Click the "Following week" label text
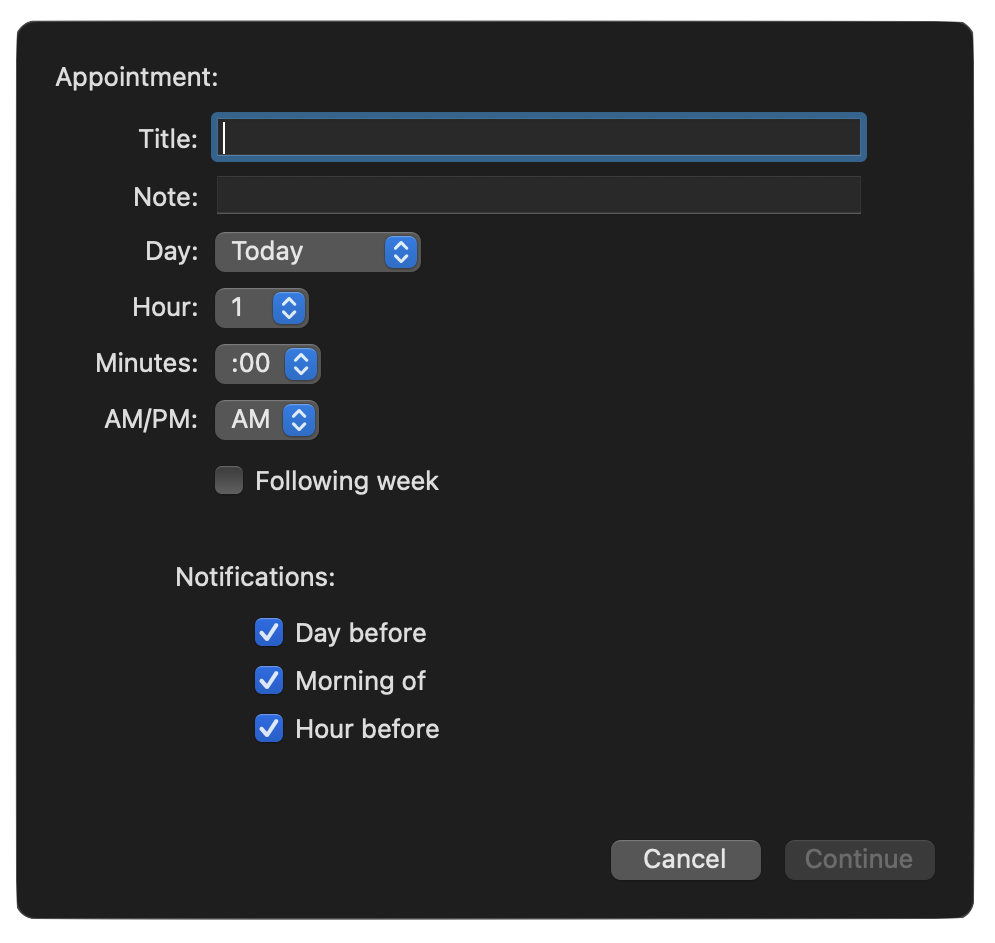Viewport: 995px width, 943px height. tap(347, 481)
